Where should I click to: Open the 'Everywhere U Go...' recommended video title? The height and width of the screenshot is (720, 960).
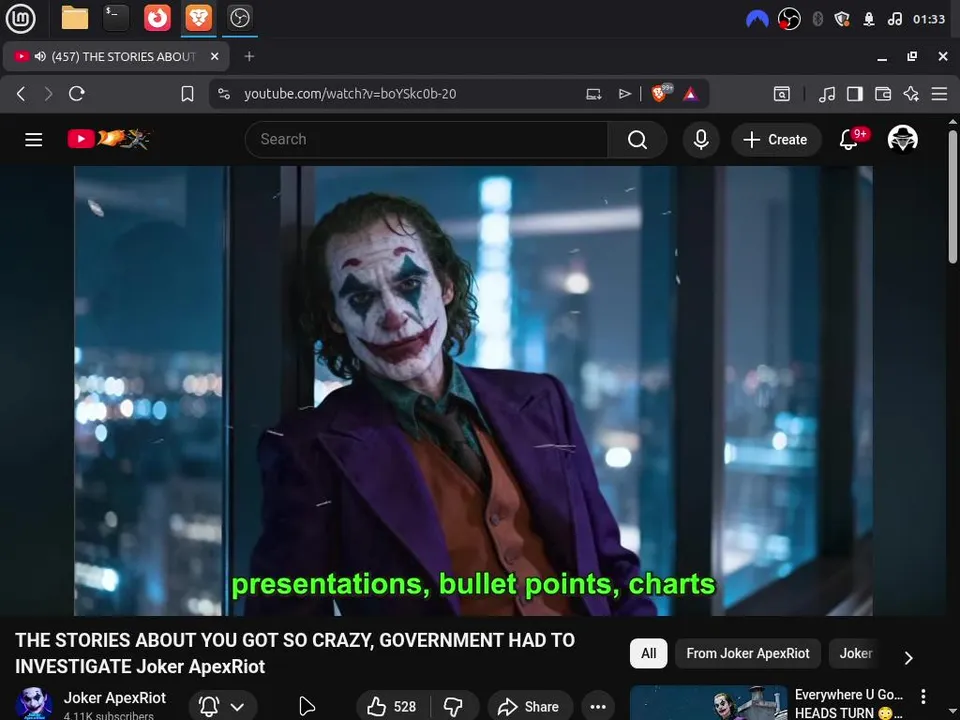pyautogui.click(x=849, y=703)
